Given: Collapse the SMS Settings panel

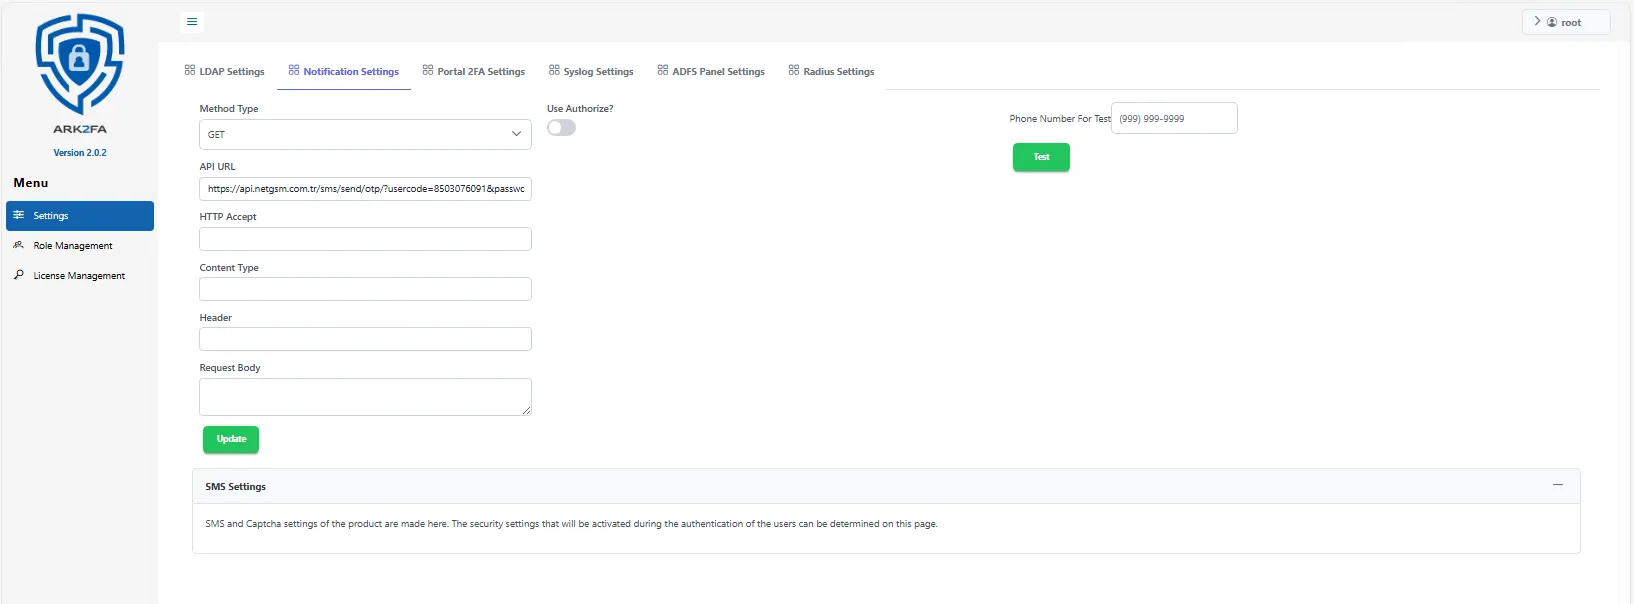Looking at the screenshot, I should 1557,485.
